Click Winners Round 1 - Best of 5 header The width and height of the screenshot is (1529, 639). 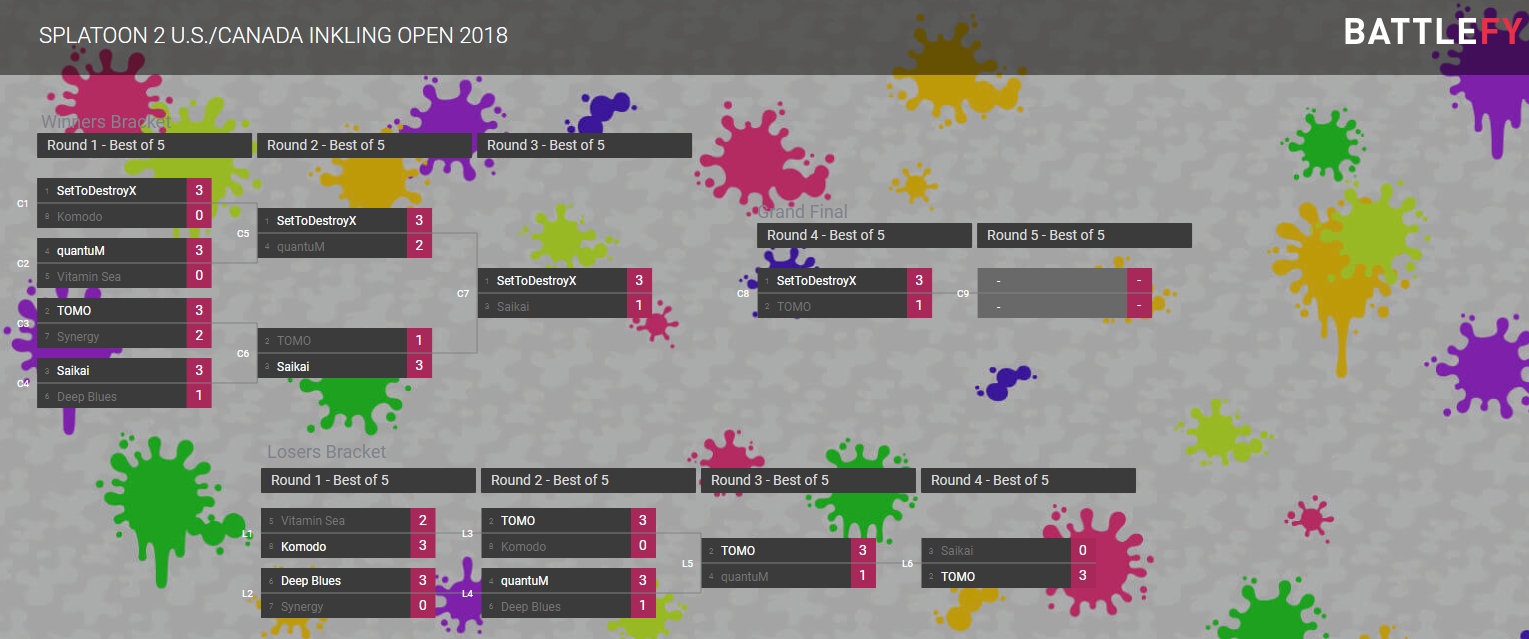pyautogui.click(x=144, y=145)
